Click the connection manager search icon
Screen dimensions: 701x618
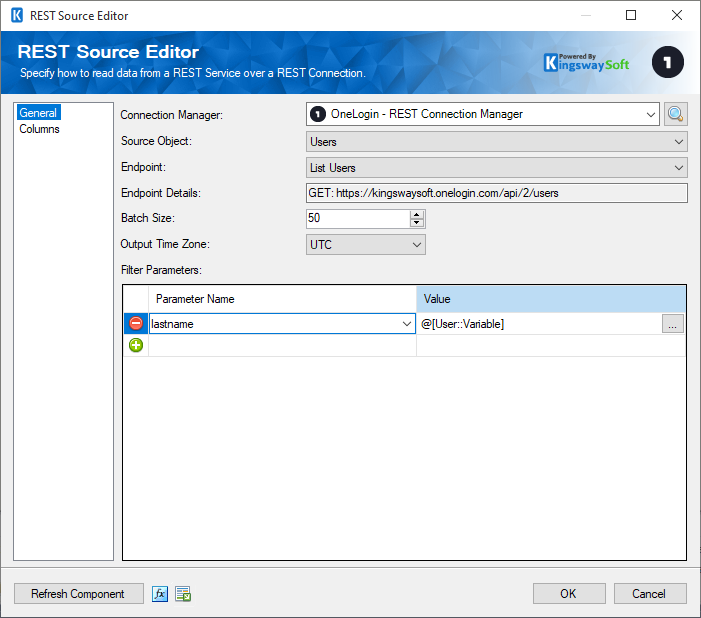pyautogui.click(x=675, y=114)
